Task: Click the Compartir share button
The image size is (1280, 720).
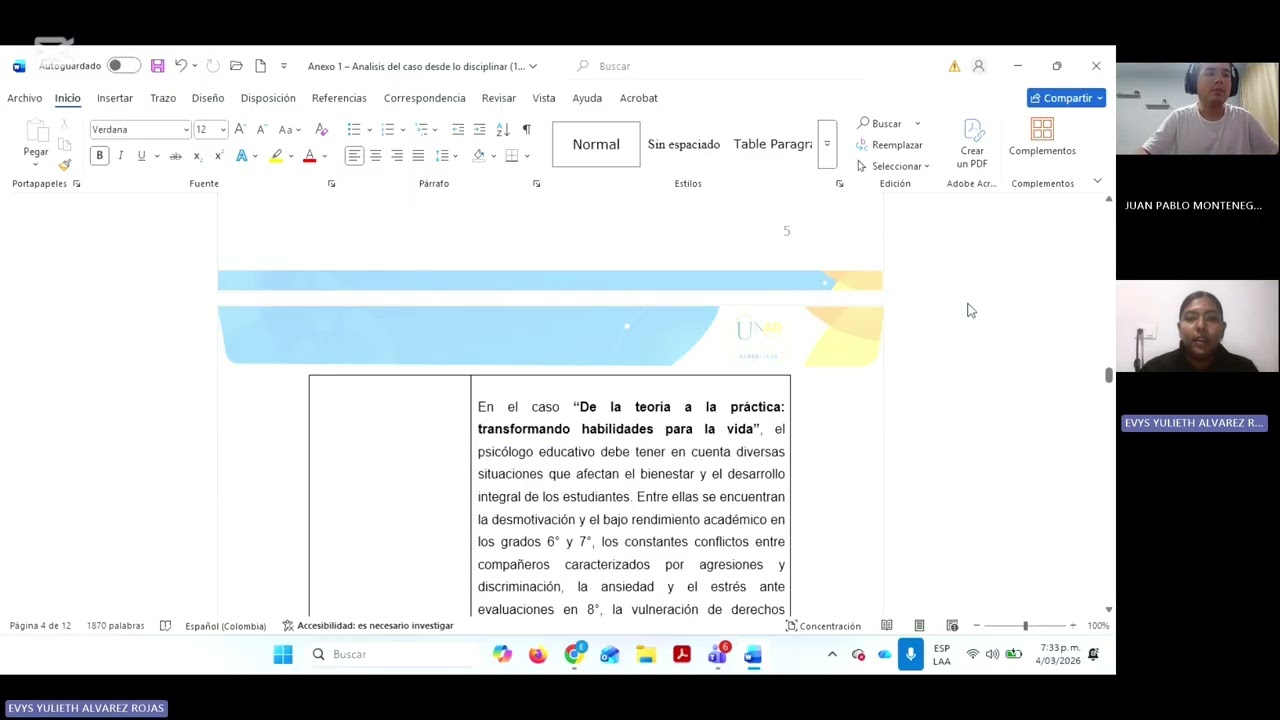Action: (1066, 98)
